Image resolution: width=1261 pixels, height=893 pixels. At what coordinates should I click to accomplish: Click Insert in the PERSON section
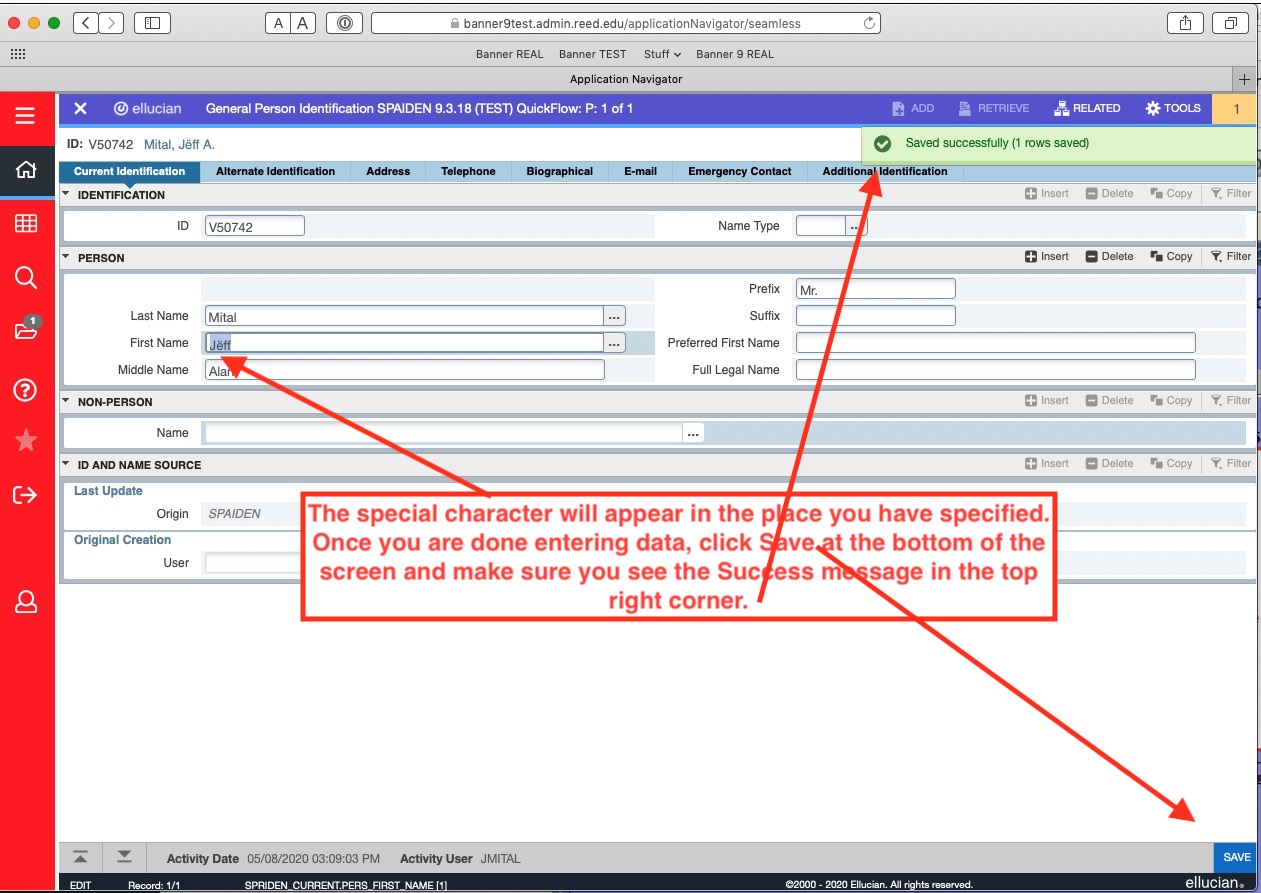click(1047, 257)
